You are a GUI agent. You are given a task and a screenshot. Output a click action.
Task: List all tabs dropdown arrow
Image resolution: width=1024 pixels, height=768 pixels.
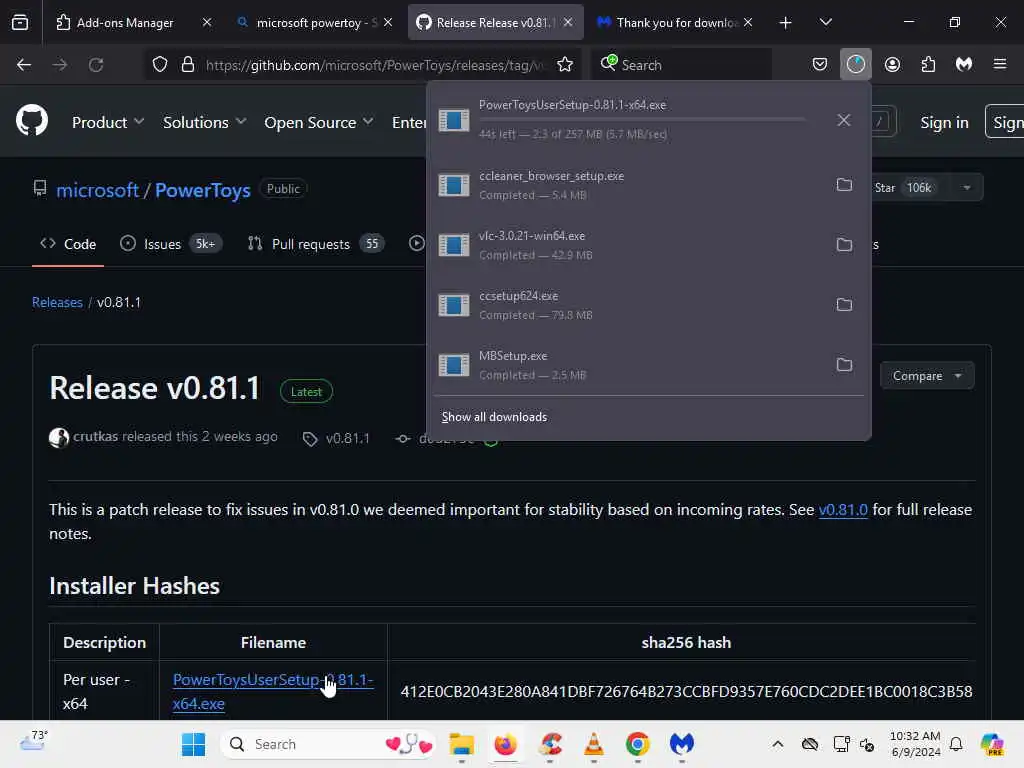pos(825,23)
